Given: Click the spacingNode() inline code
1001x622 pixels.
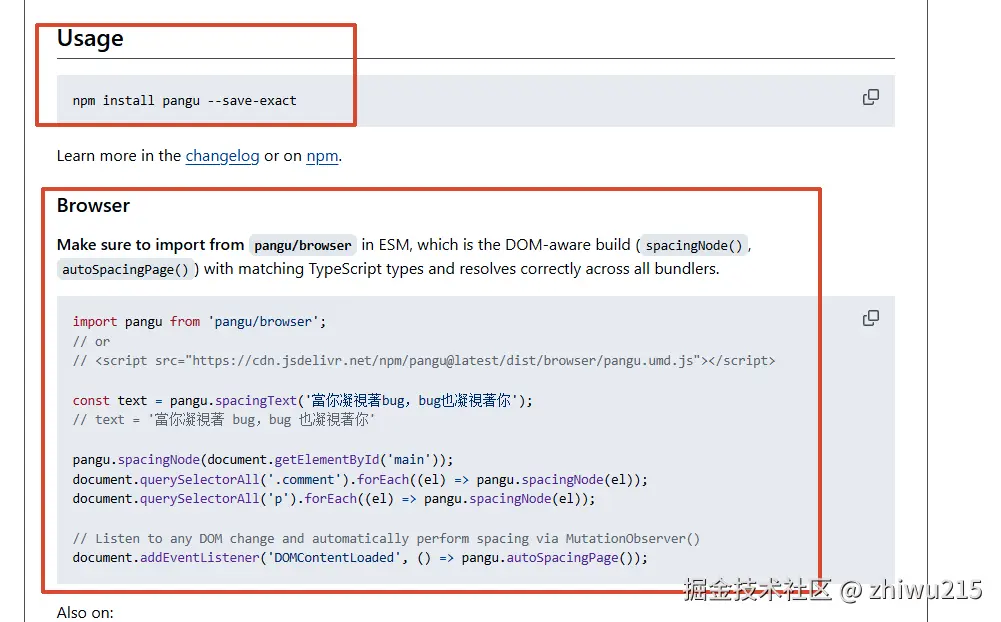Looking at the screenshot, I should (x=694, y=245).
